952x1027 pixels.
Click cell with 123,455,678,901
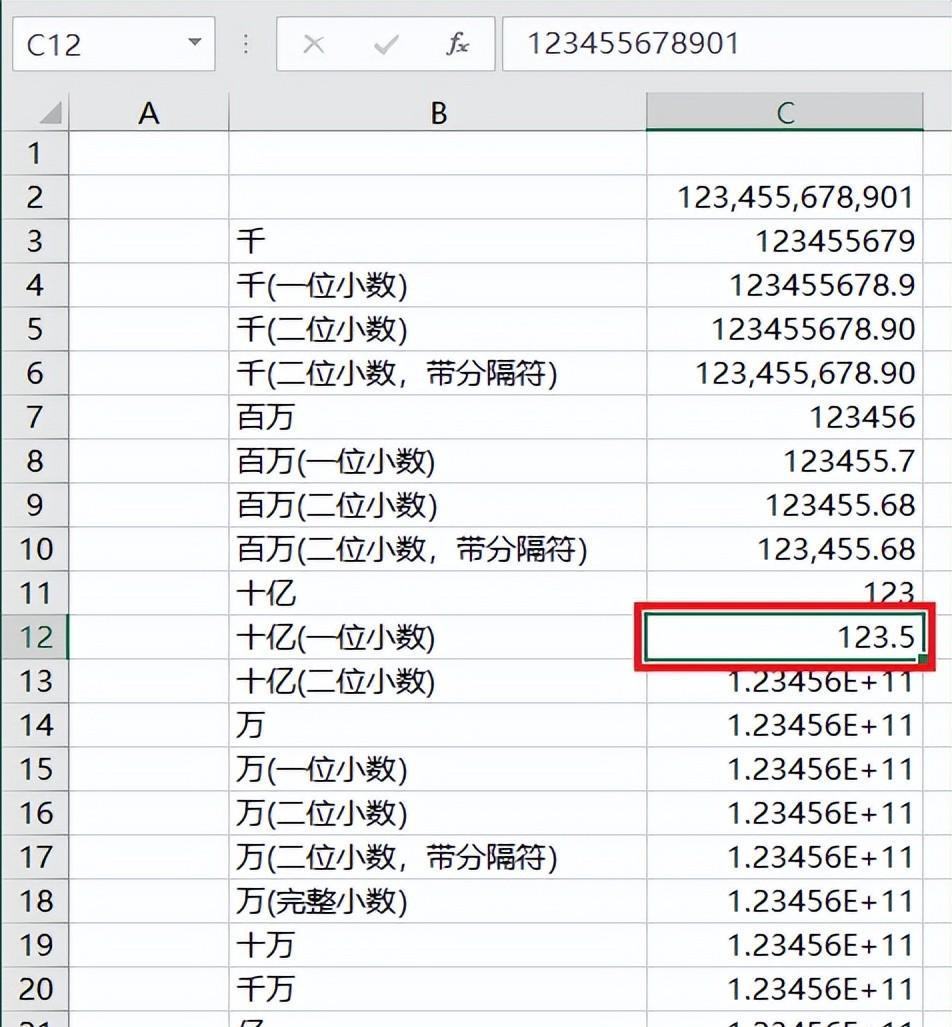point(785,197)
